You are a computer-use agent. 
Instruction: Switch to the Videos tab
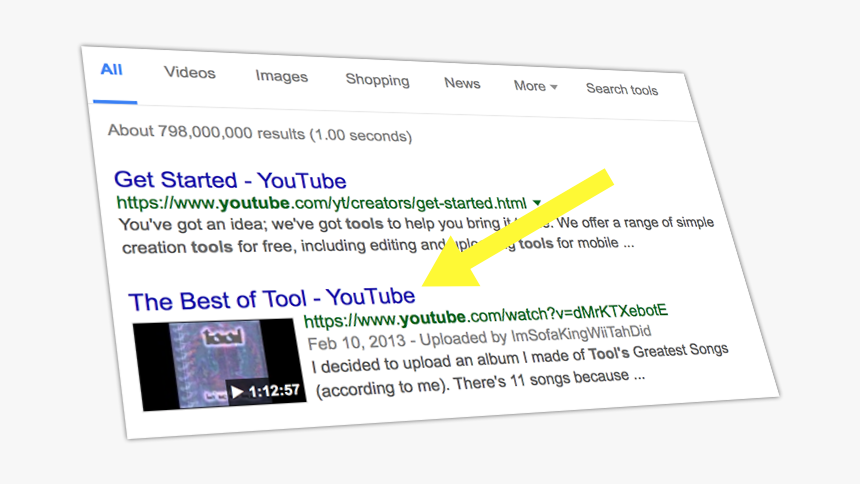pos(190,72)
